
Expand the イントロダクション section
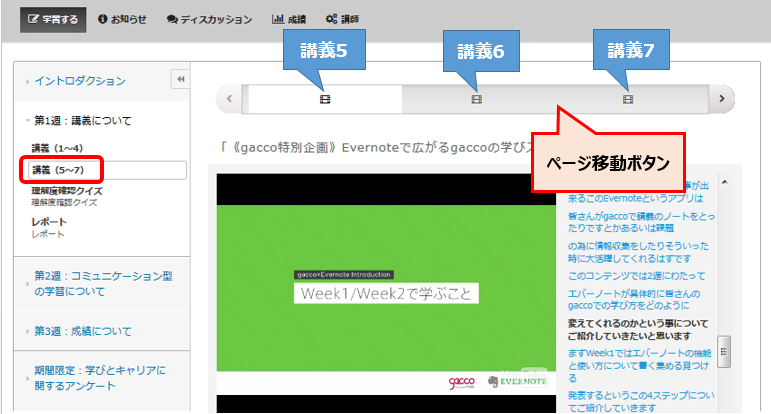(x=80, y=81)
